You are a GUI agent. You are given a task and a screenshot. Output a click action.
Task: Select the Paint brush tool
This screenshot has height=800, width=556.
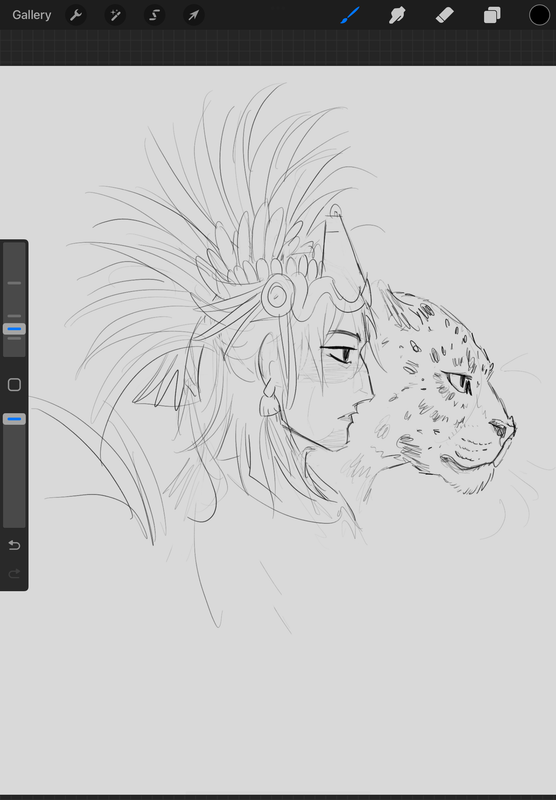tap(350, 15)
